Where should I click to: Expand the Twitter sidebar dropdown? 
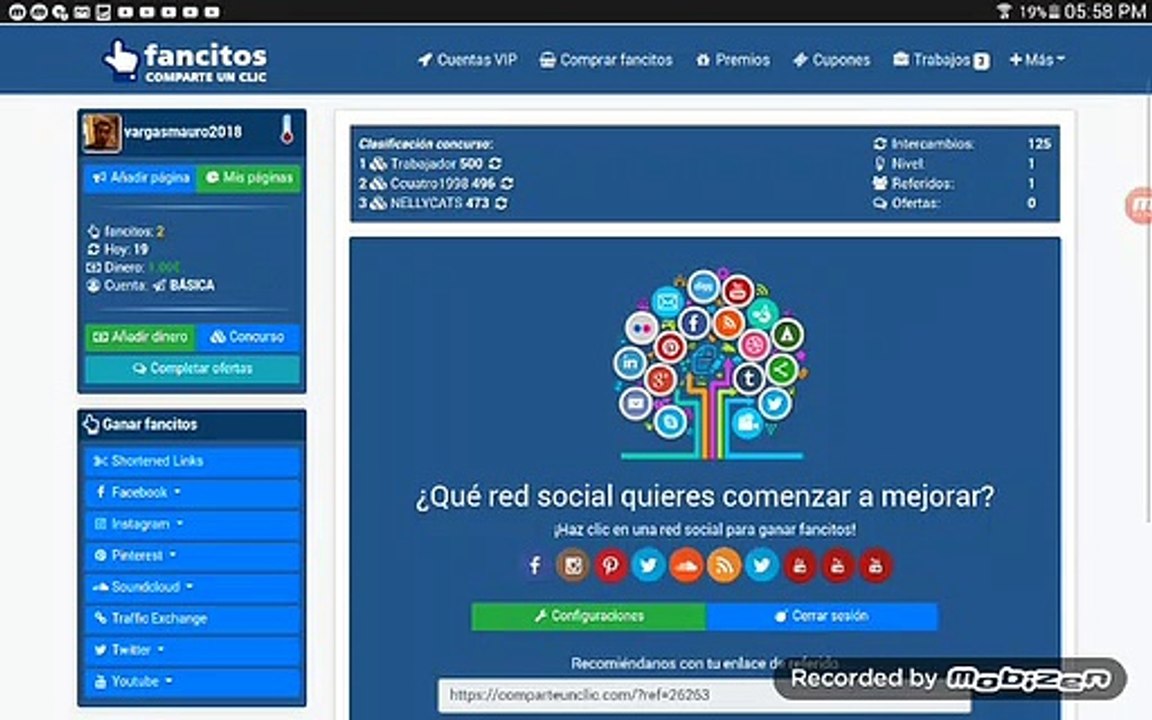click(192, 650)
